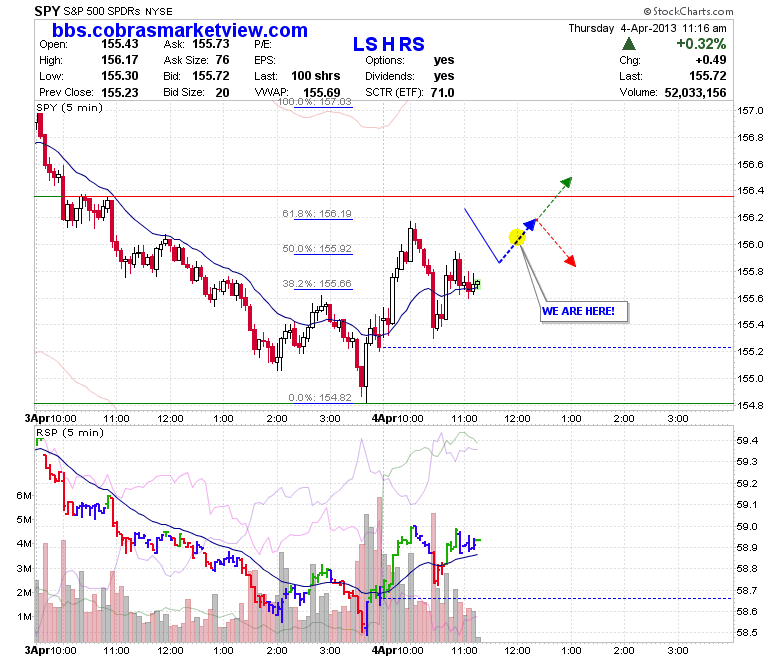Click the Thursday 4-Apr-2013 timestamp
The height and width of the screenshot is (659, 780).
[647, 28]
